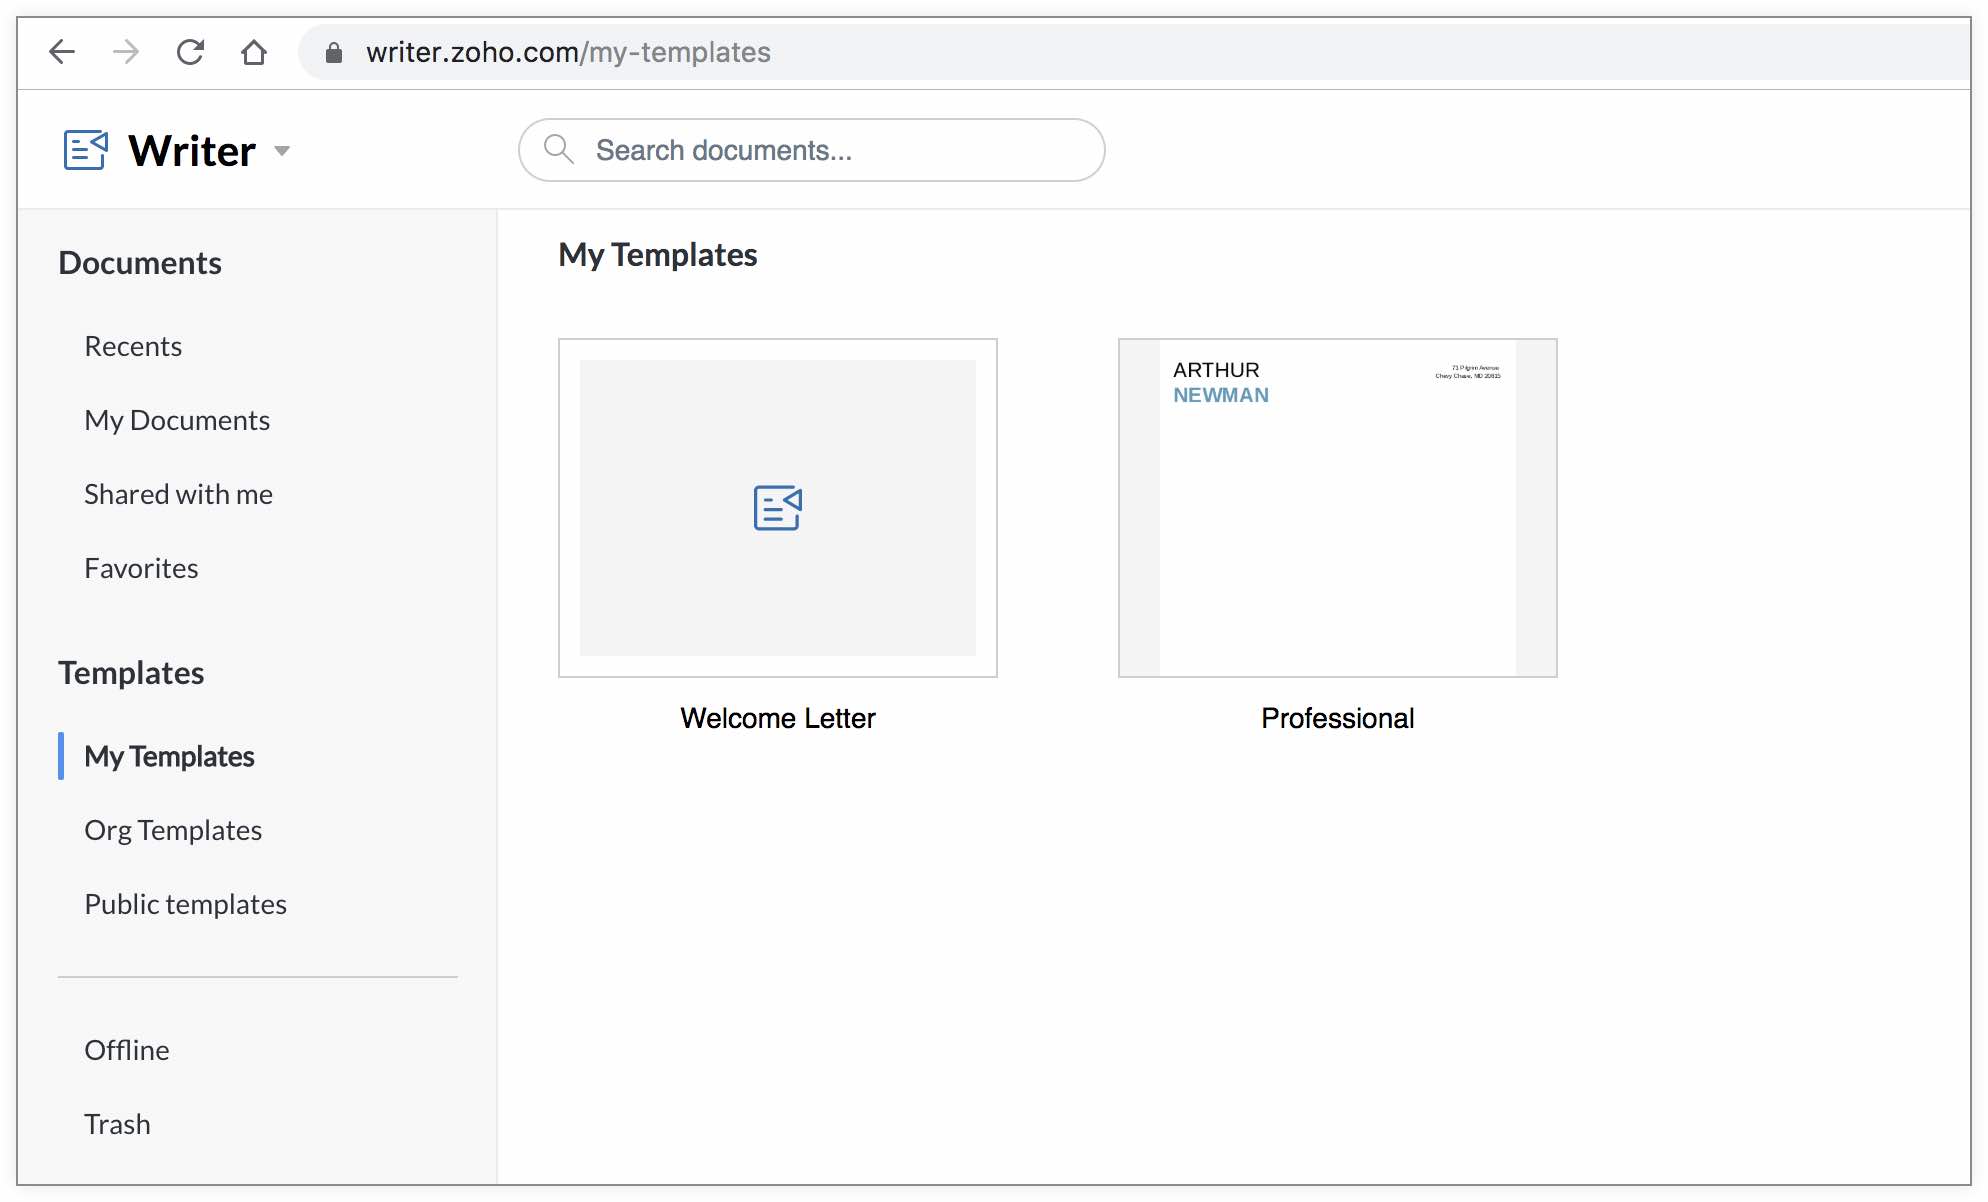Select My Templates in the sidebar
This screenshot has width=1988, height=1202.
[x=169, y=756]
